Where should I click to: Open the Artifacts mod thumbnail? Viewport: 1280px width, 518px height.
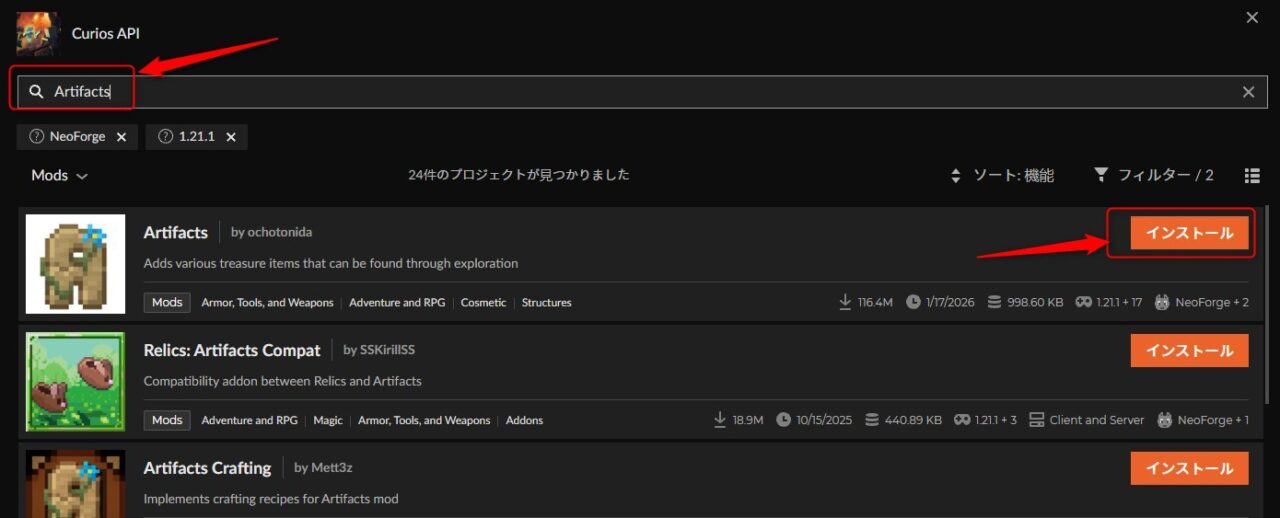pos(75,264)
